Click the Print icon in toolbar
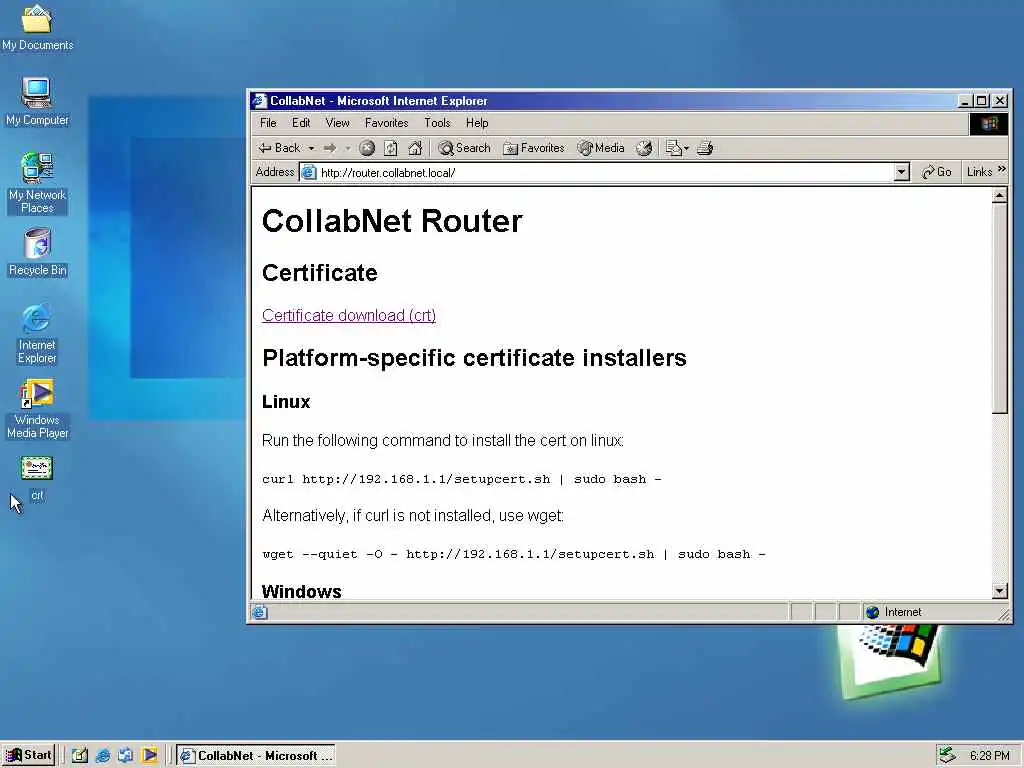 click(x=705, y=148)
